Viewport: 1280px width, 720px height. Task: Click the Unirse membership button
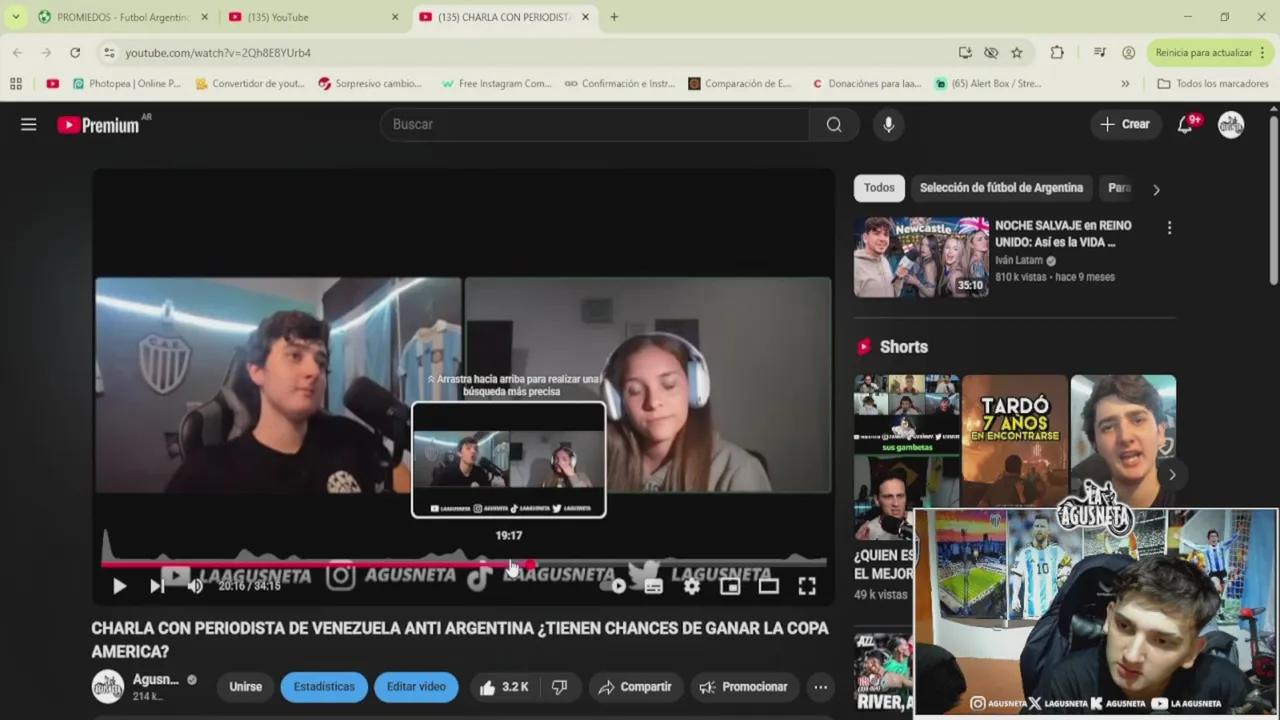pos(245,687)
